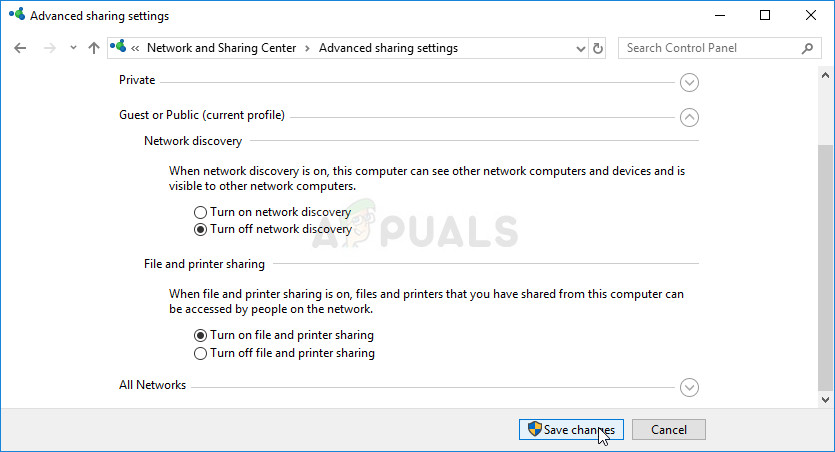Select Turn off network discovery
This screenshot has width=835, height=452.
point(201,229)
